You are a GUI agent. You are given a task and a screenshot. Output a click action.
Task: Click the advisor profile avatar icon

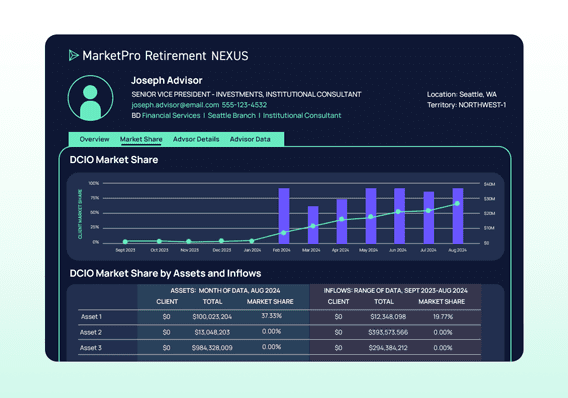[90, 98]
